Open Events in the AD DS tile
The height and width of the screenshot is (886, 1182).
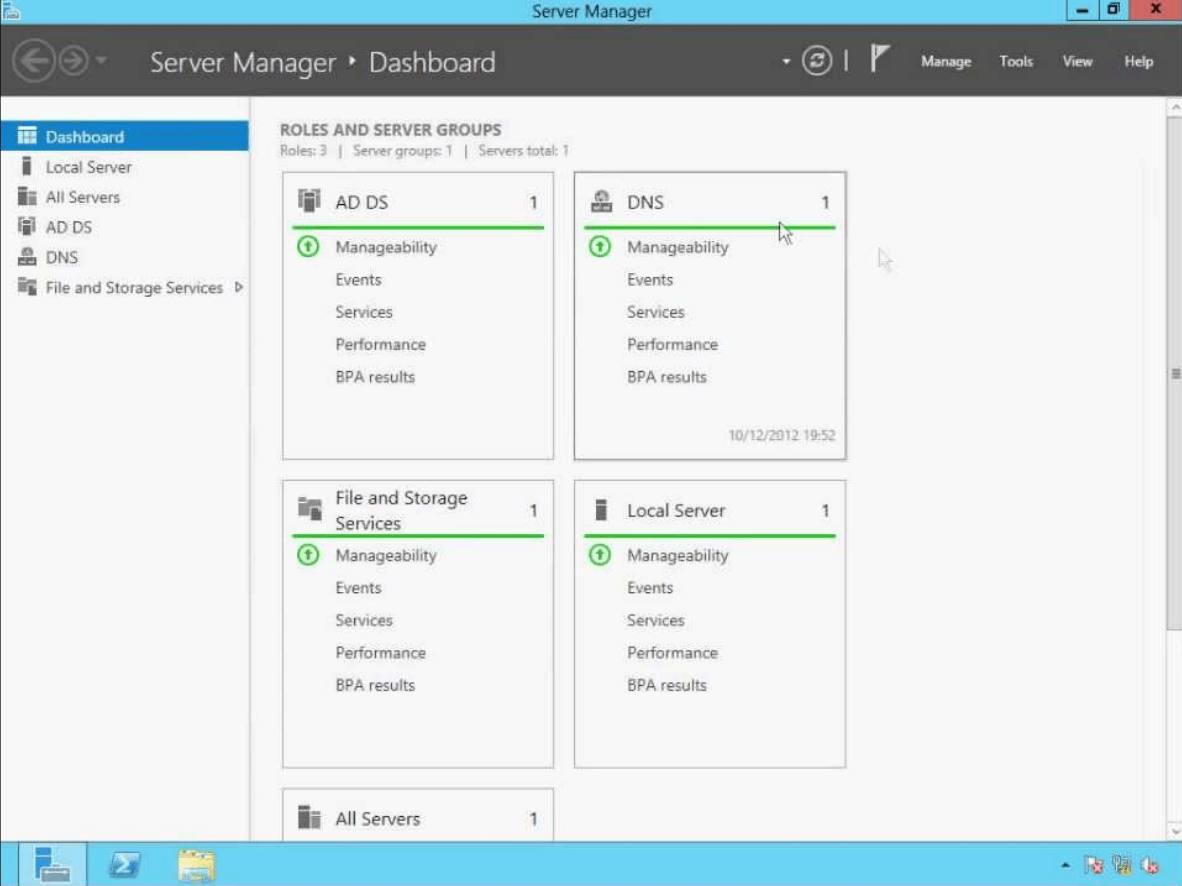click(x=358, y=280)
